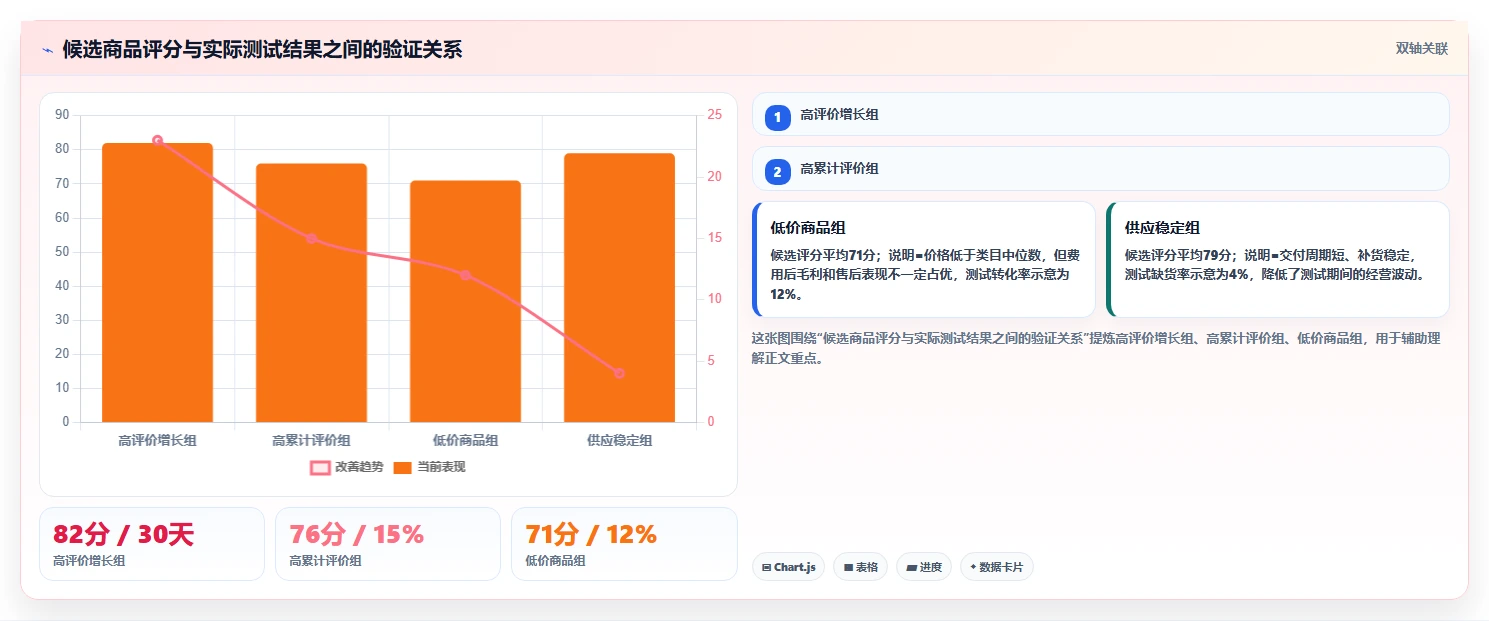1489x621 pixels.
Task: Click the trend line point above 低价商品组
Action: click(465, 275)
